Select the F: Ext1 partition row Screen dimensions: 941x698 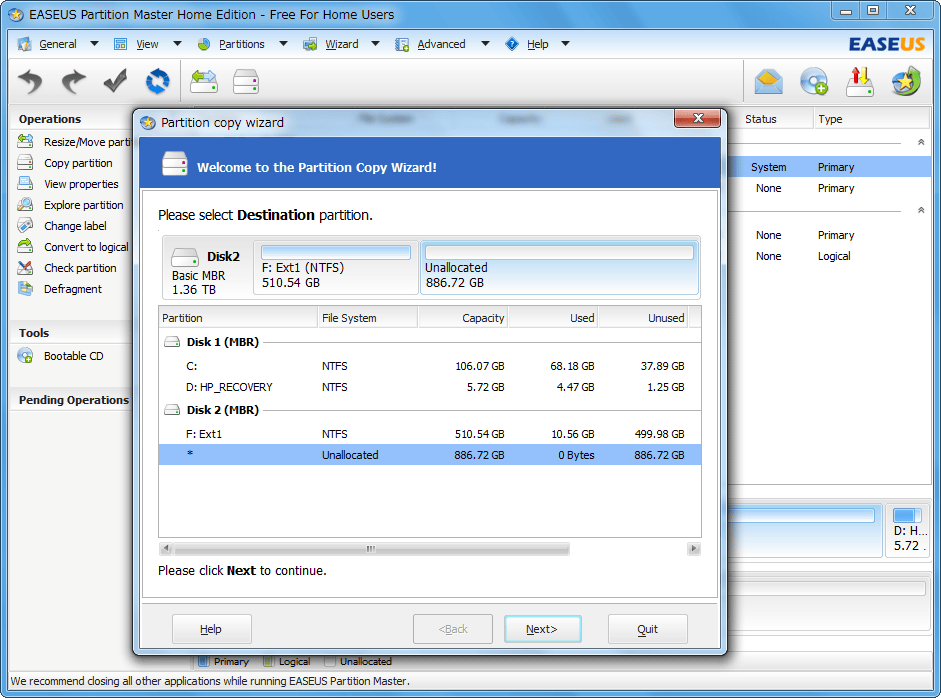tap(430, 434)
